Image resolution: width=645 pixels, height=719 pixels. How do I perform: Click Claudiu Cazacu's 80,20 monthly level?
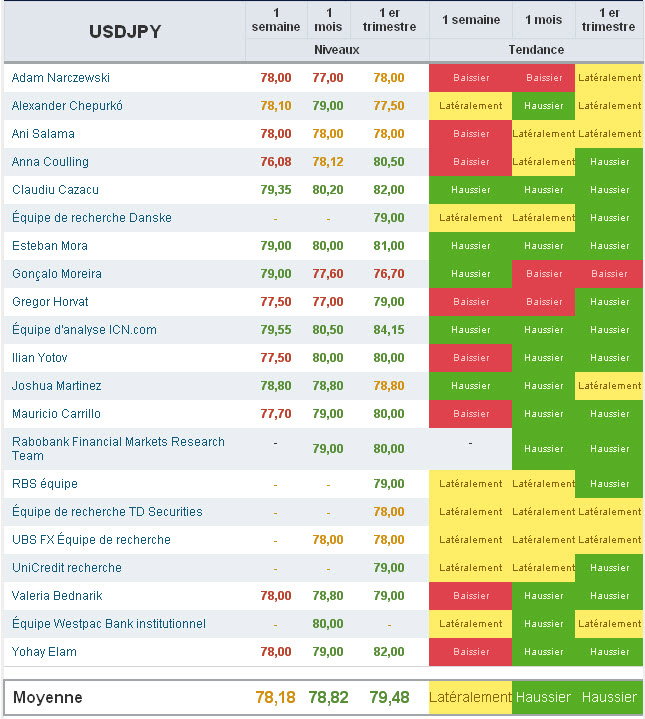pyautogui.click(x=328, y=189)
